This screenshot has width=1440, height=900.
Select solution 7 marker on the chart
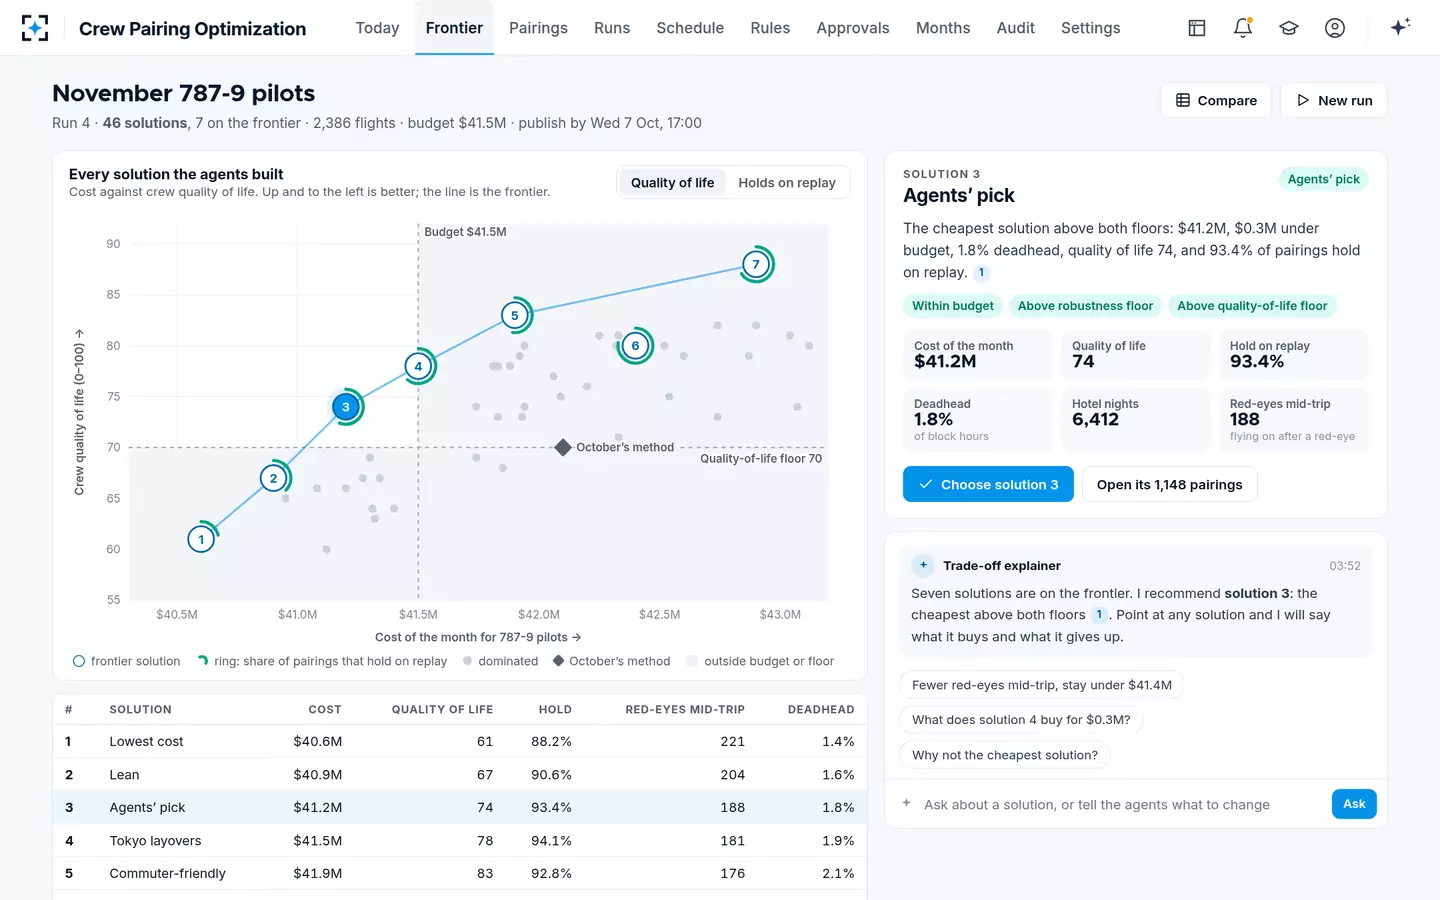click(756, 265)
